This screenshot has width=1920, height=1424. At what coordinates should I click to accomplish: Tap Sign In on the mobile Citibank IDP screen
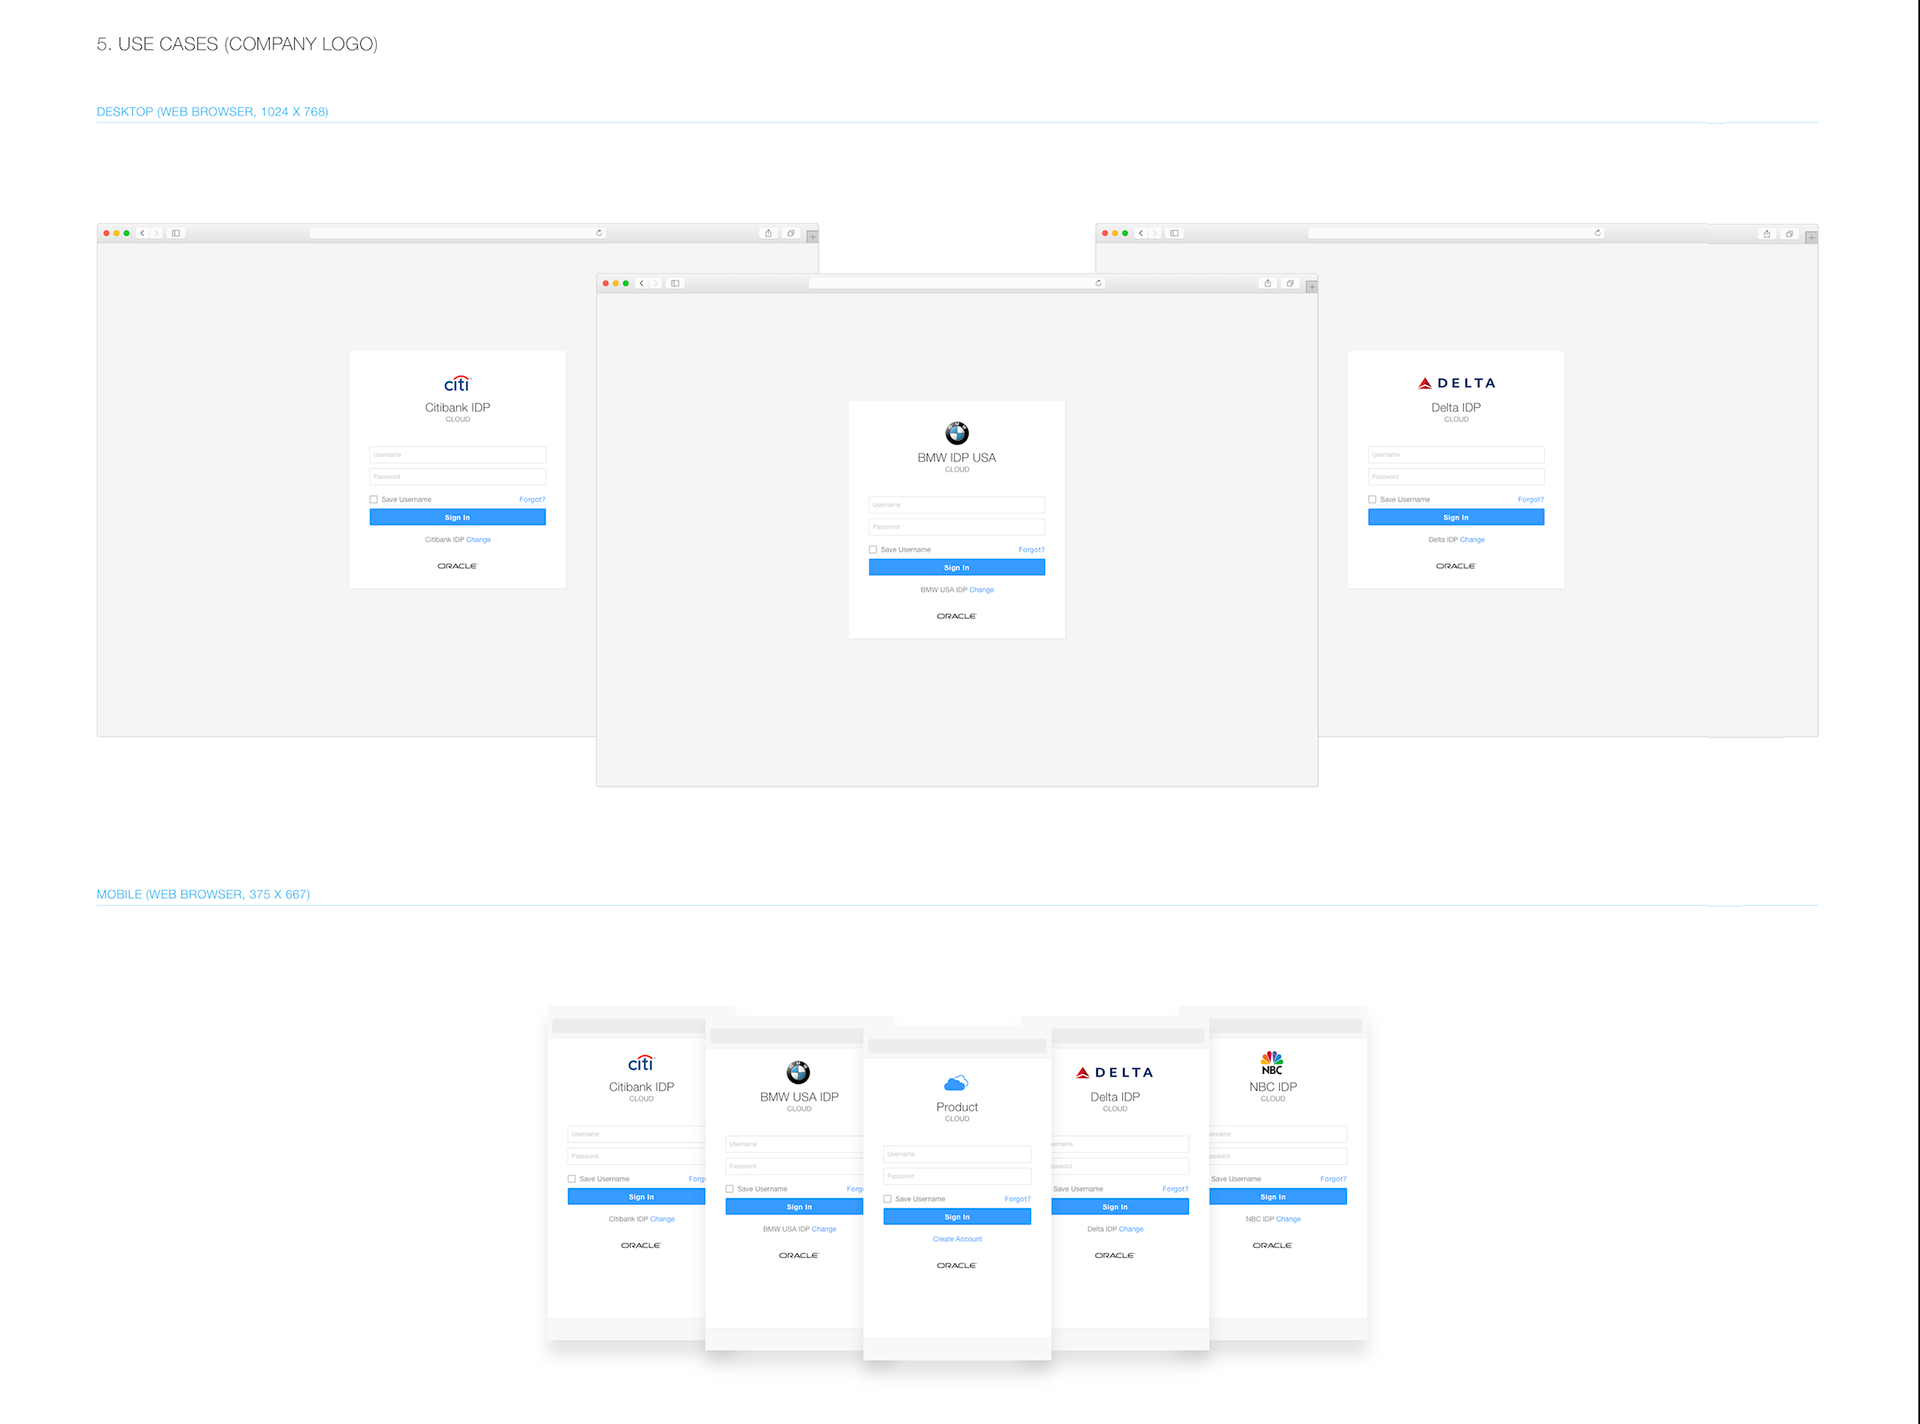coord(636,1197)
